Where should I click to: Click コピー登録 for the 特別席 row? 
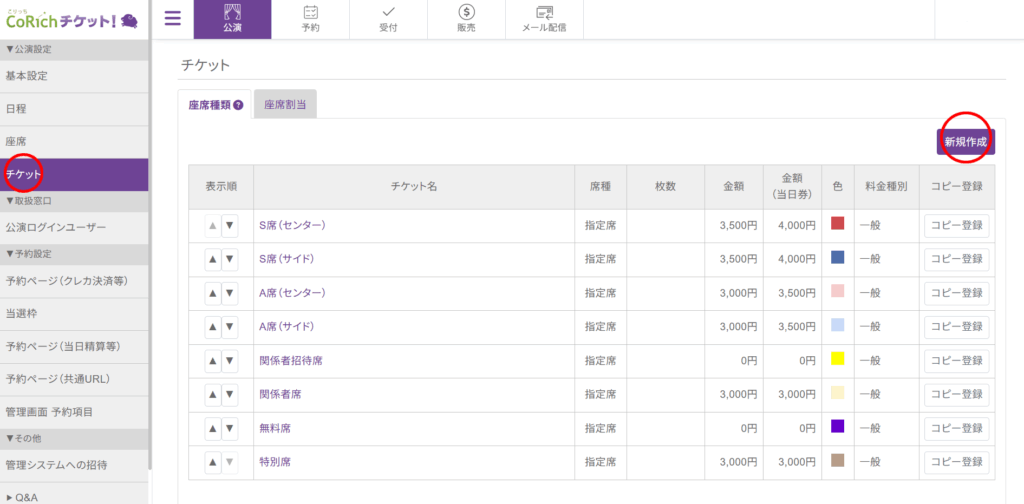956,462
